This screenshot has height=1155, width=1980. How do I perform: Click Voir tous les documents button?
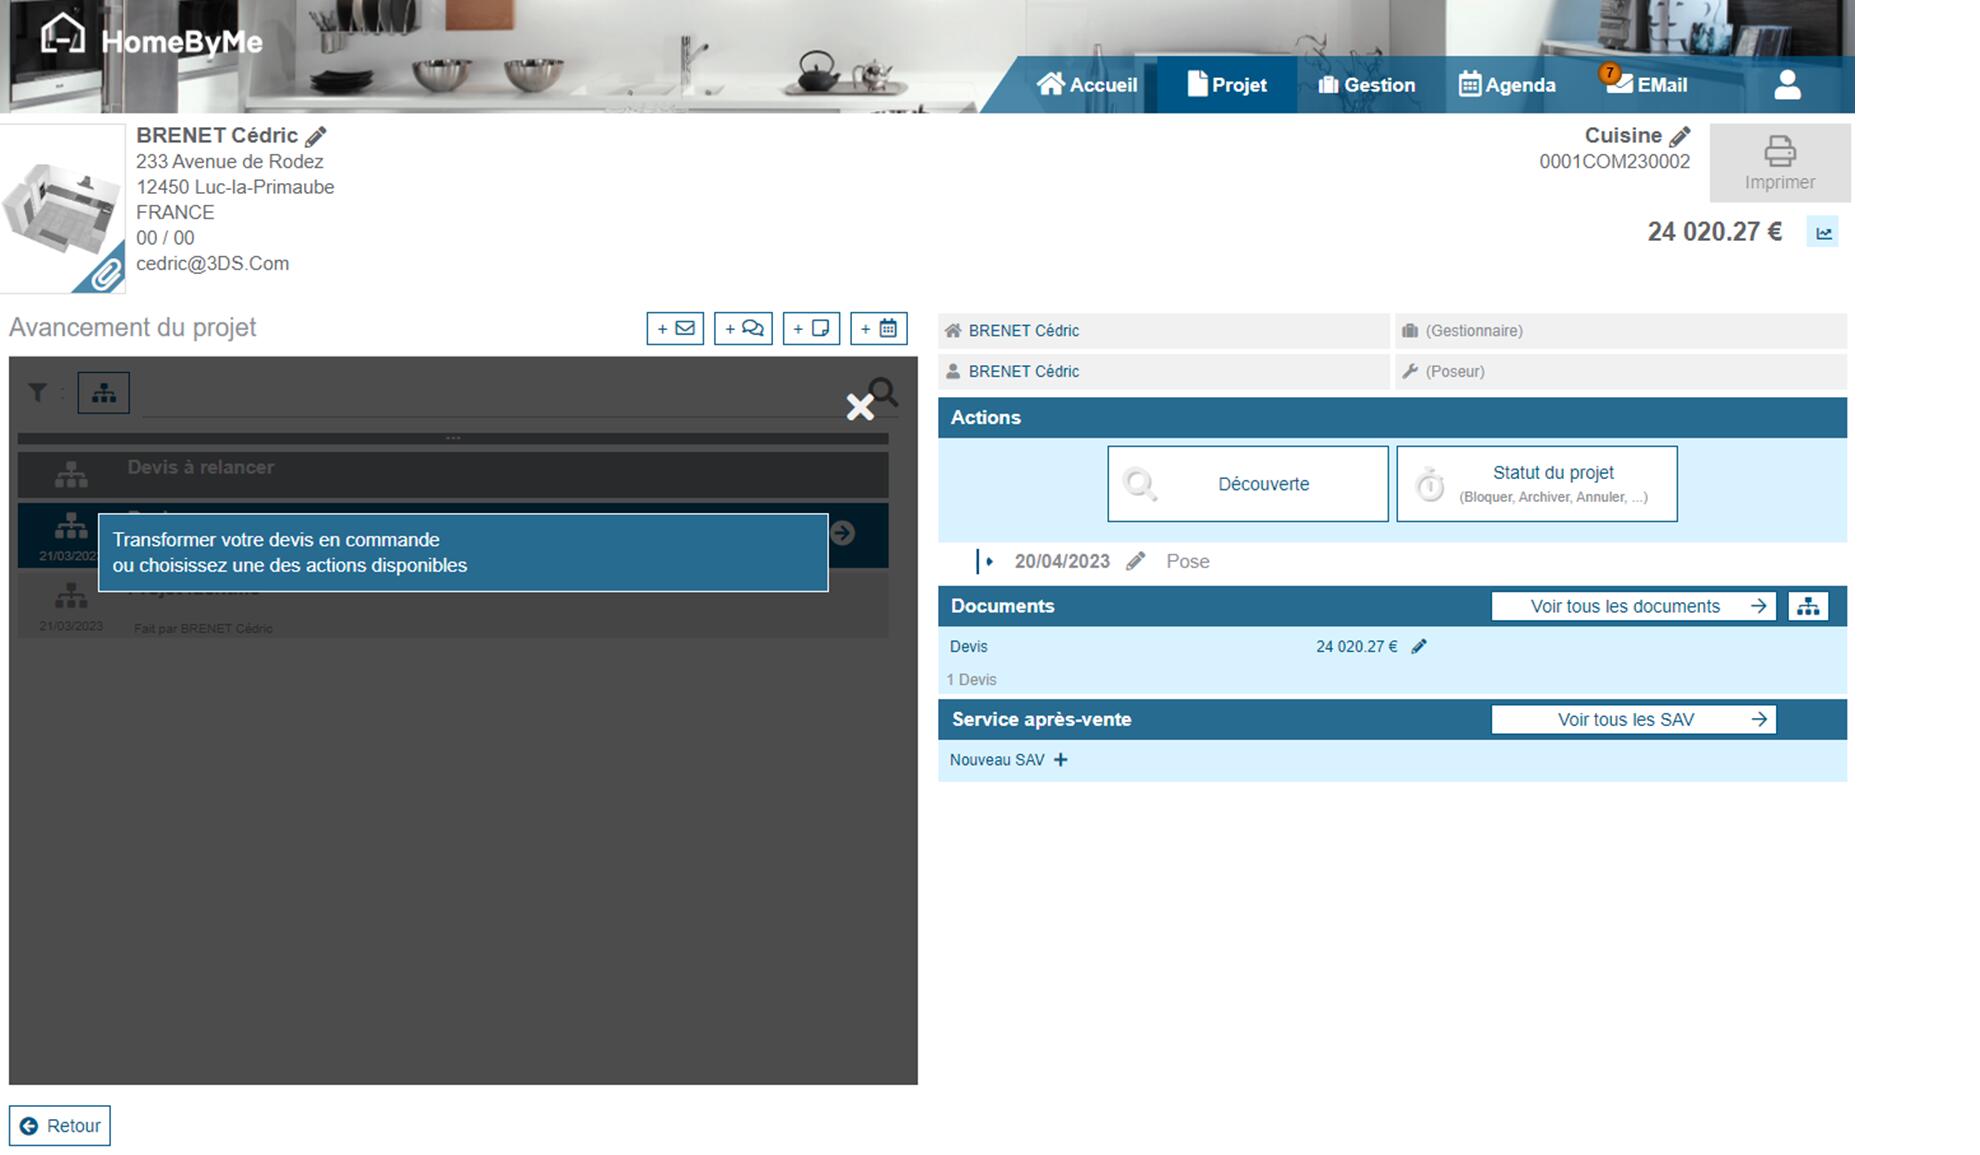(1633, 606)
